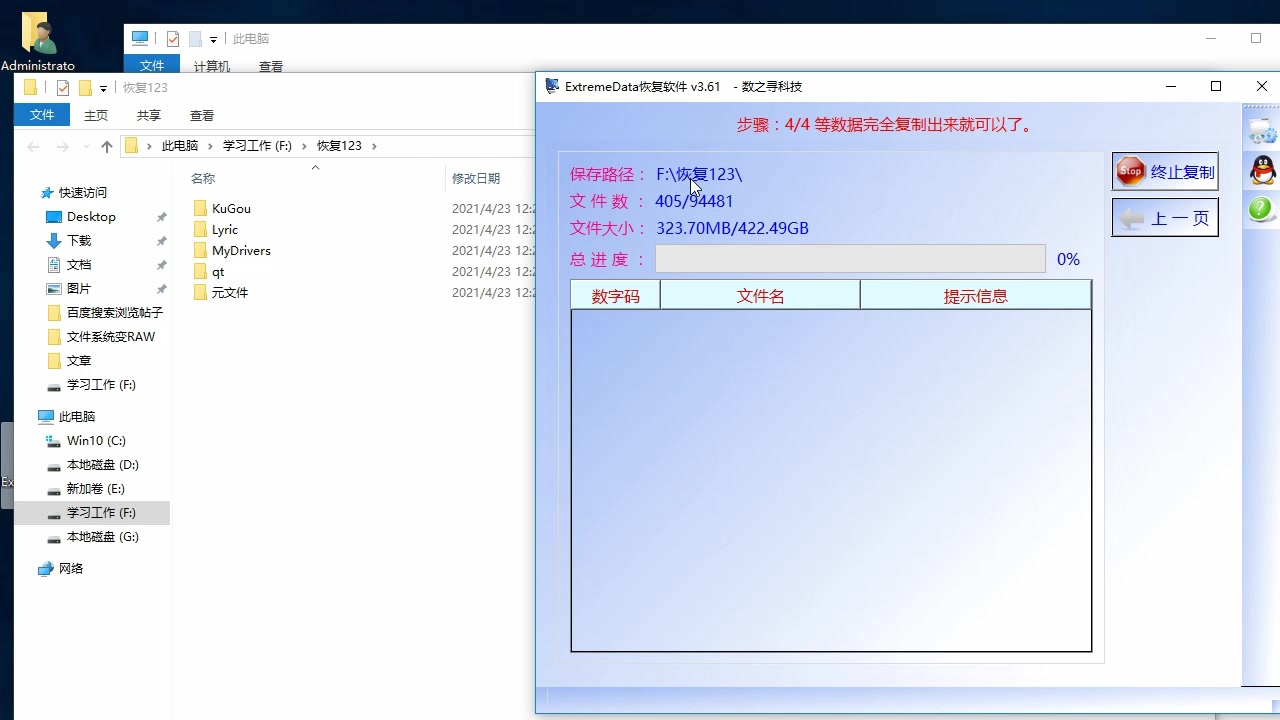Open 文件系统变RAW folder in sidebar
Image resolution: width=1280 pixels, height=720 pixels.
pos(101,337)
